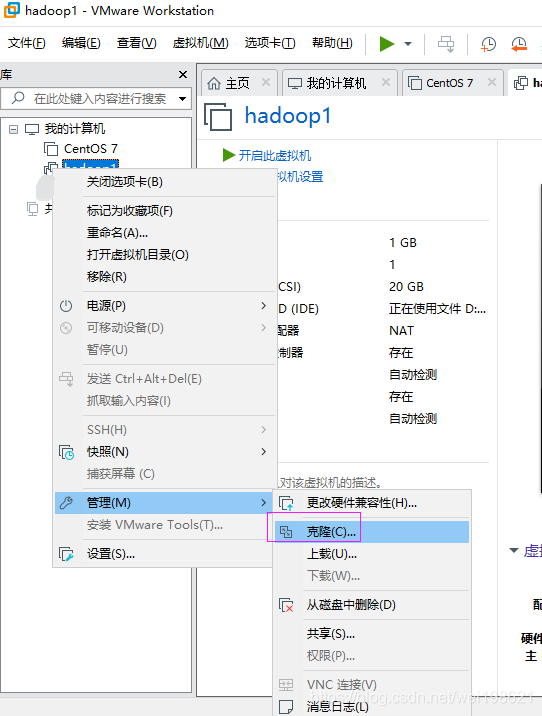Expand the 快照(N) submenu arrow
The height and width of the screenshot is (716, 542).
pos(263,452)
